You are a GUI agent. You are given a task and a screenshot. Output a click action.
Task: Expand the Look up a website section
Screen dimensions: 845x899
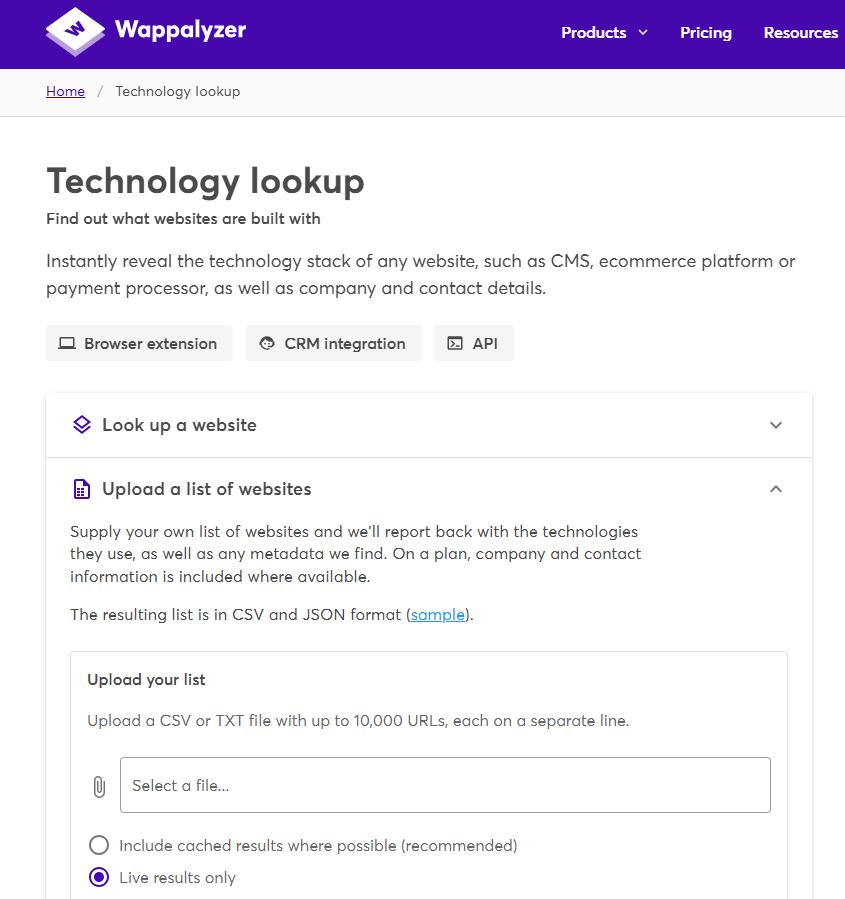[x=776, y=425]
